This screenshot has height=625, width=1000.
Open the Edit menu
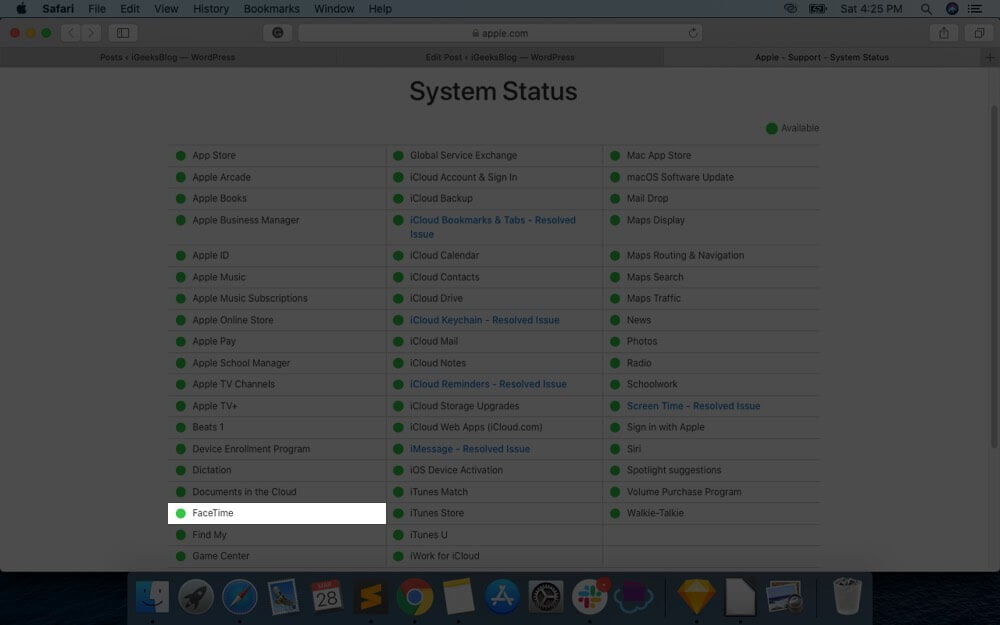tap(130, 9)
